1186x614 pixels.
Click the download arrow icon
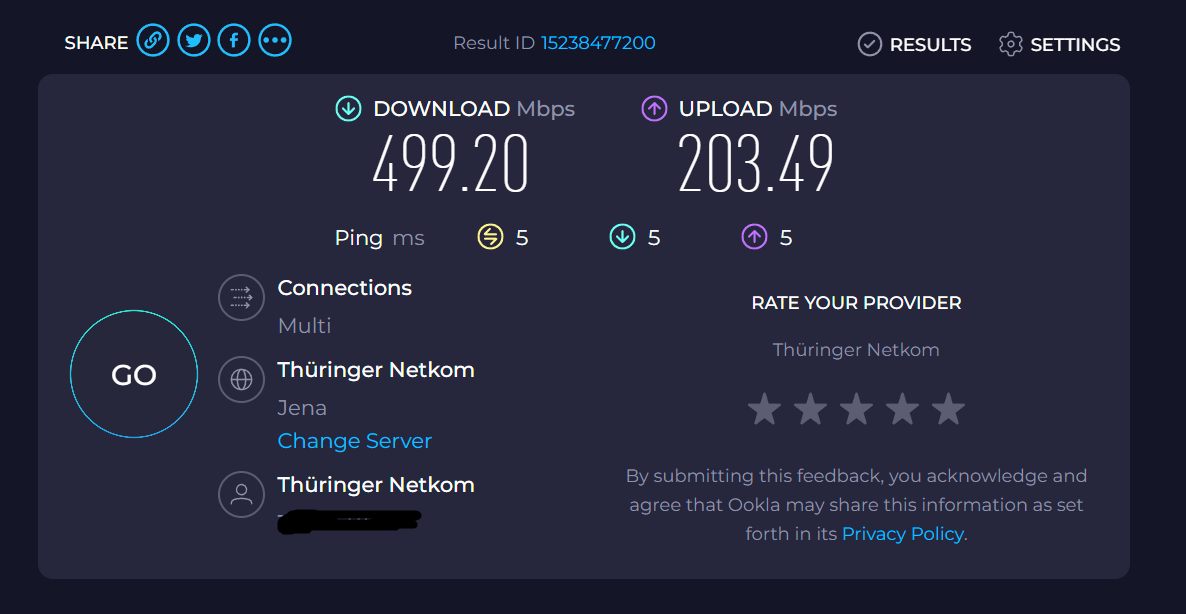click(348, 109)
